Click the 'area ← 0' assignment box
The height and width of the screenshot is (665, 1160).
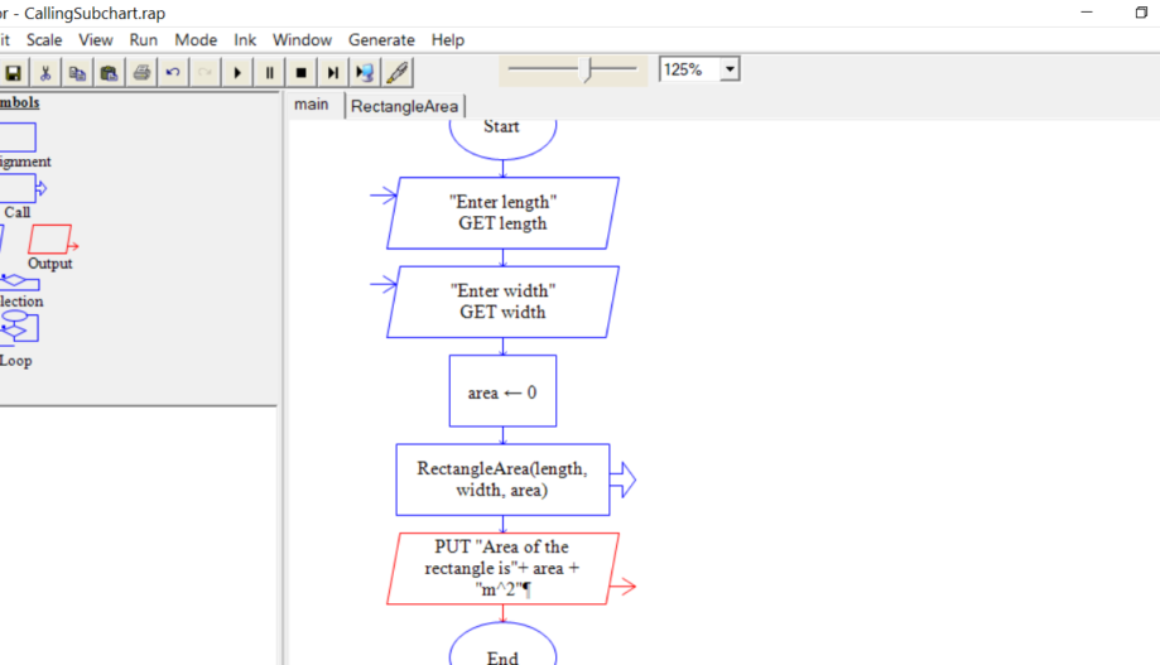coord(502,392)
